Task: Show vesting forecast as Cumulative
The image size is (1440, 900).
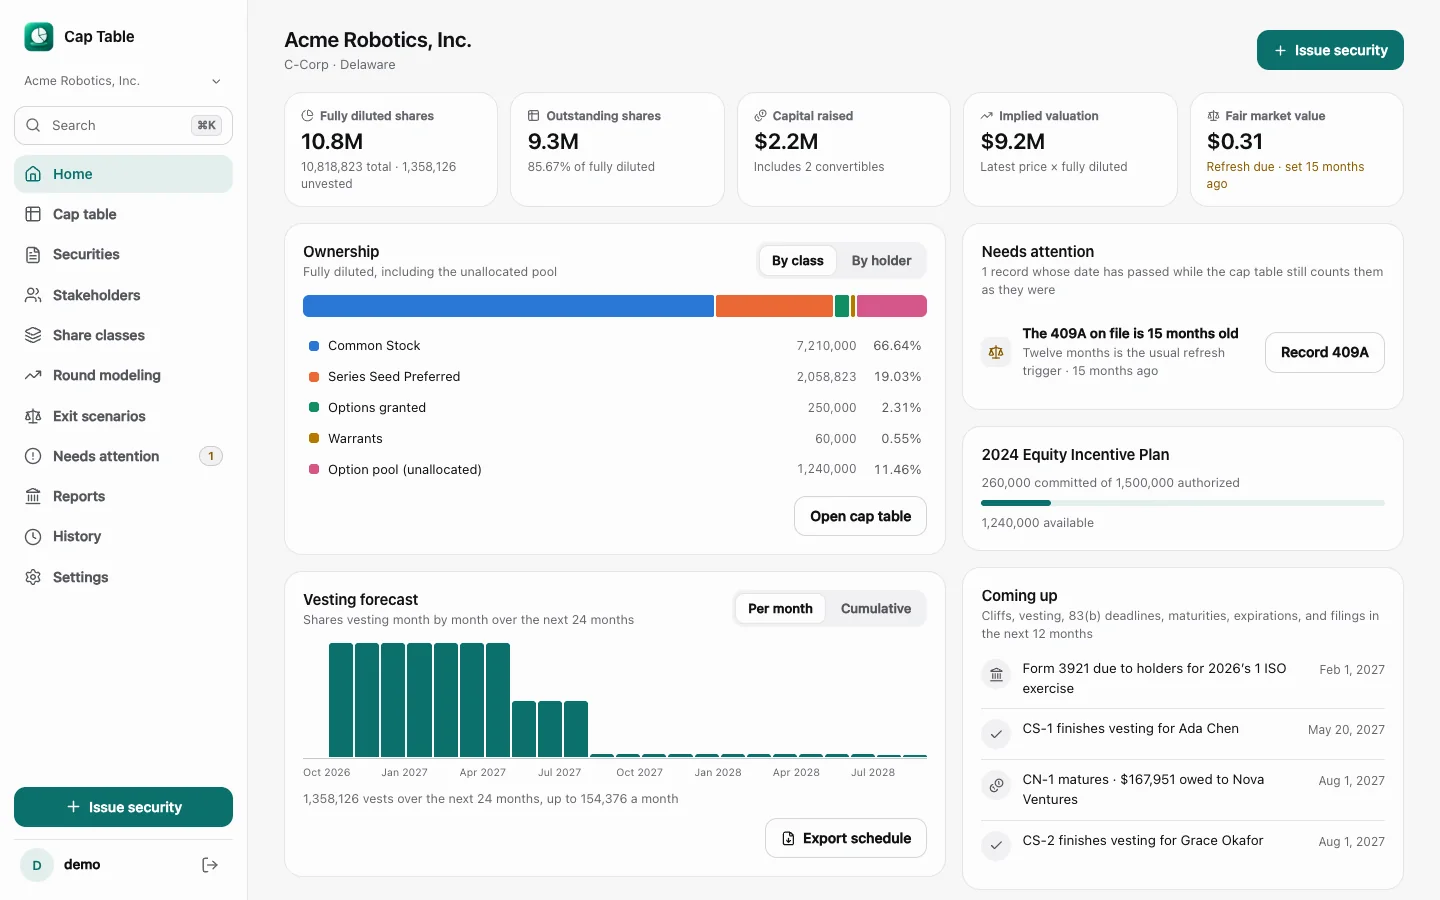Action: pyautogui.click(x=876, y=609)
